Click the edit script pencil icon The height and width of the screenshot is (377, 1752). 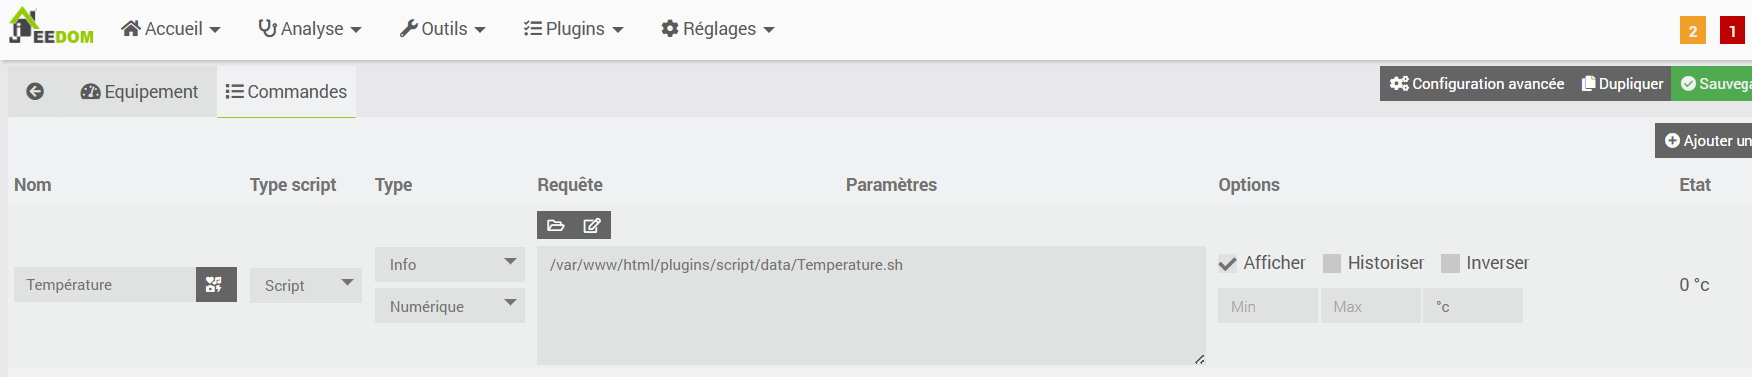592,225
